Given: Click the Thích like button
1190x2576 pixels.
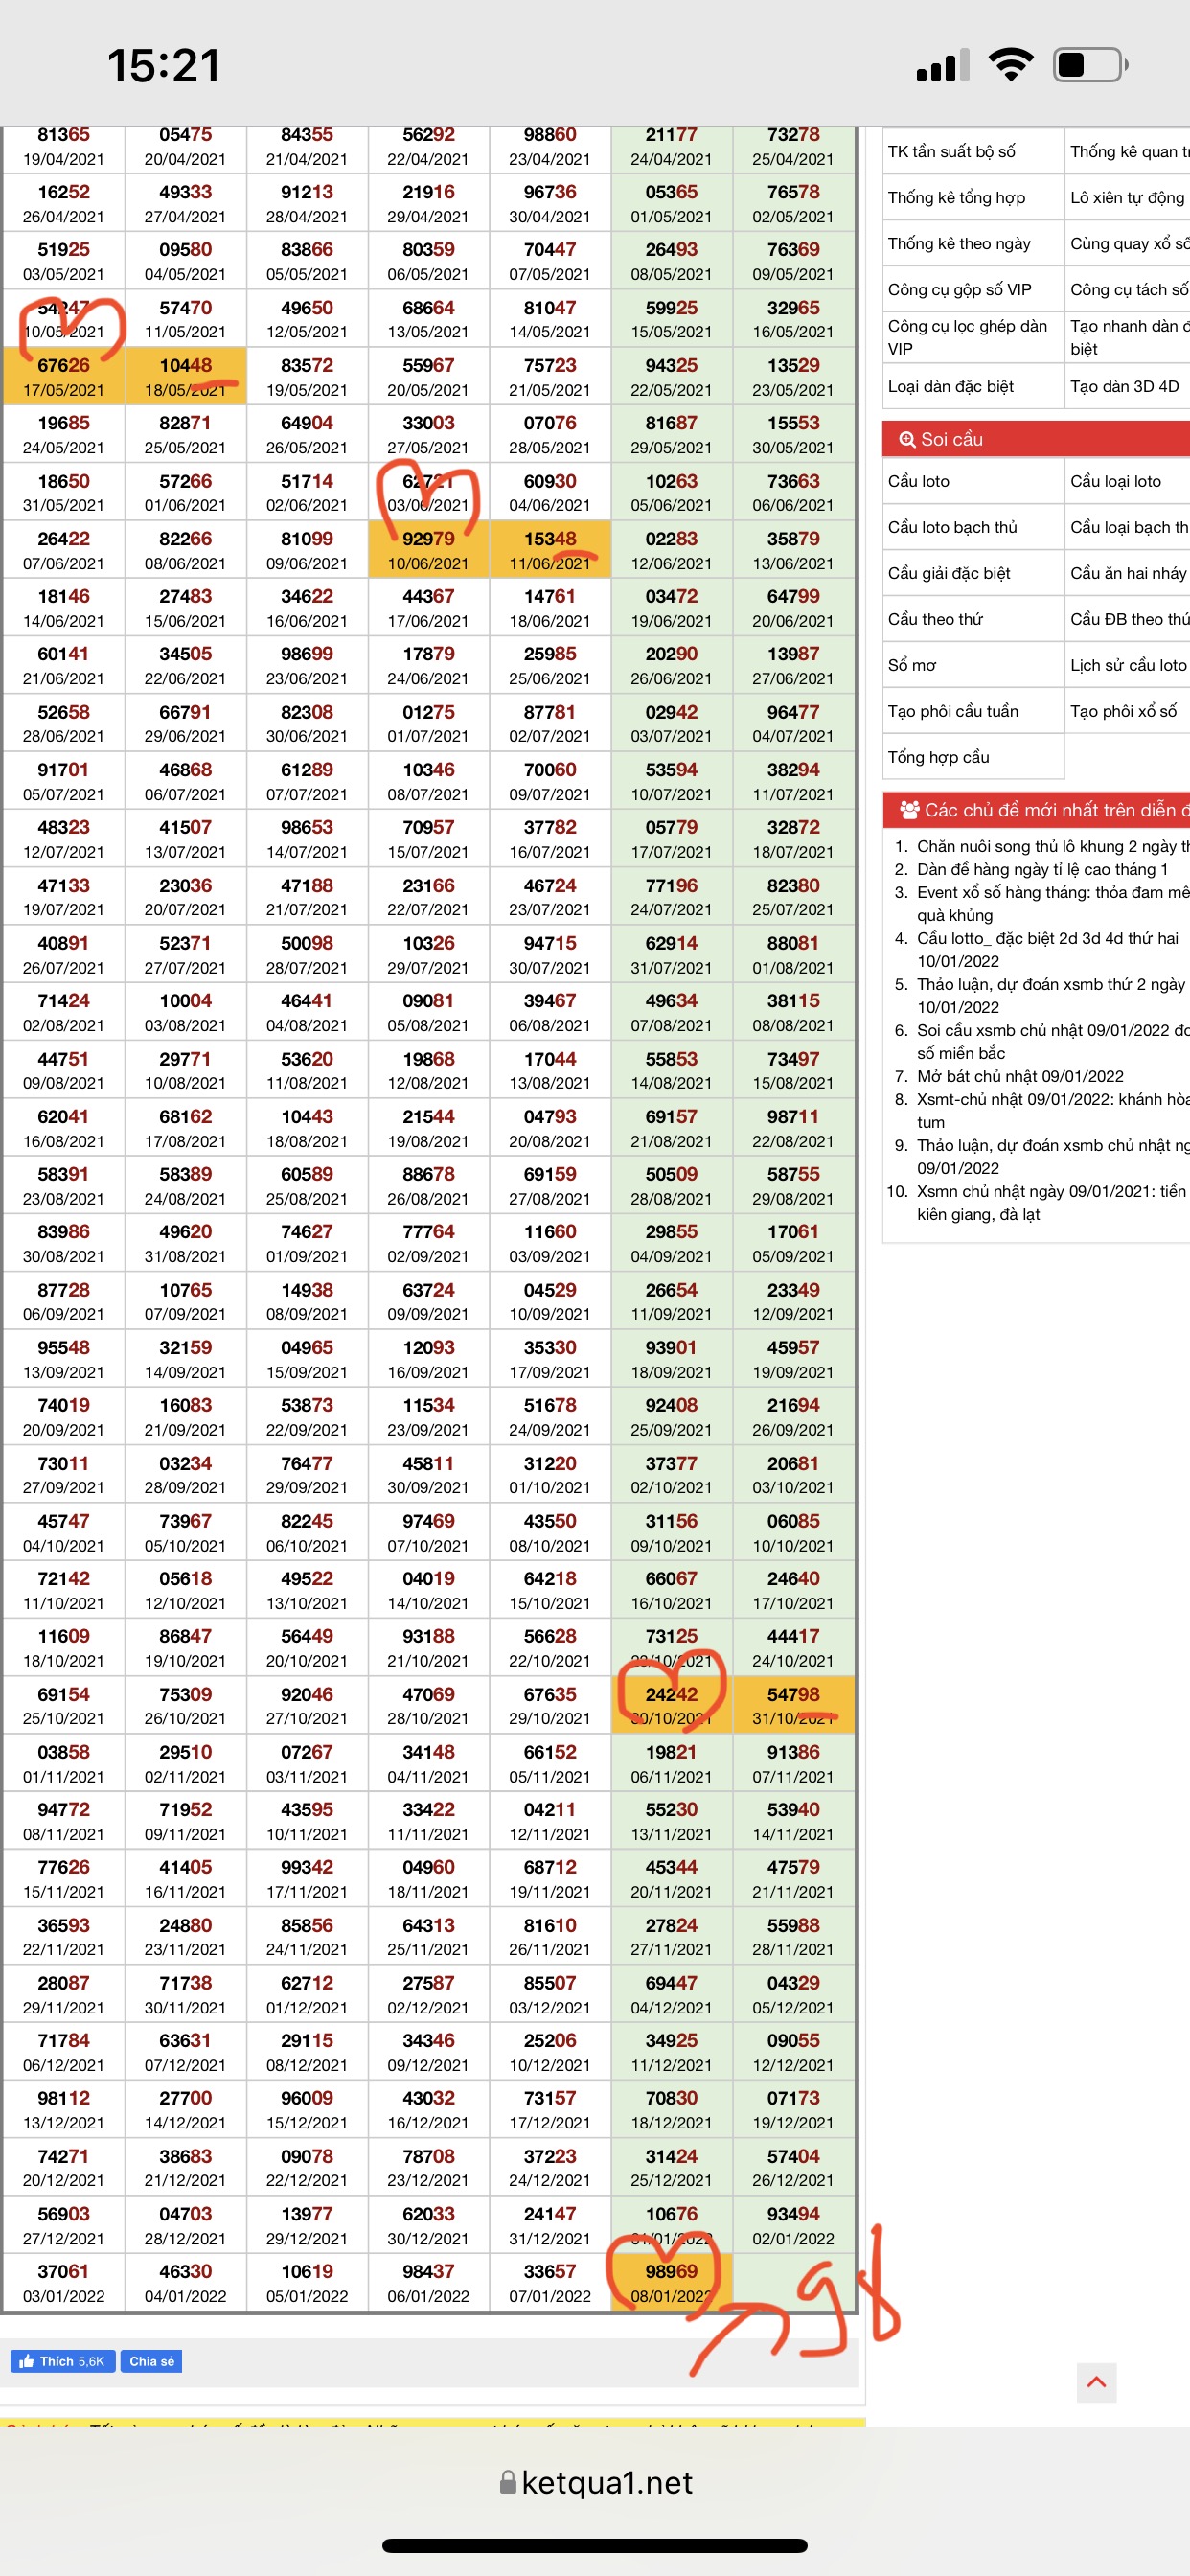Looking at the screenshot, I should (x=63, y=2361).
